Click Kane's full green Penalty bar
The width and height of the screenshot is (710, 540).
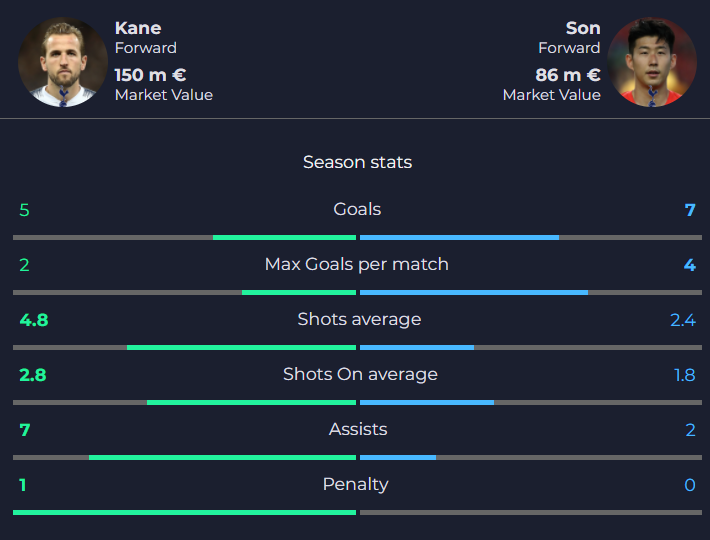tap(184, 512)
